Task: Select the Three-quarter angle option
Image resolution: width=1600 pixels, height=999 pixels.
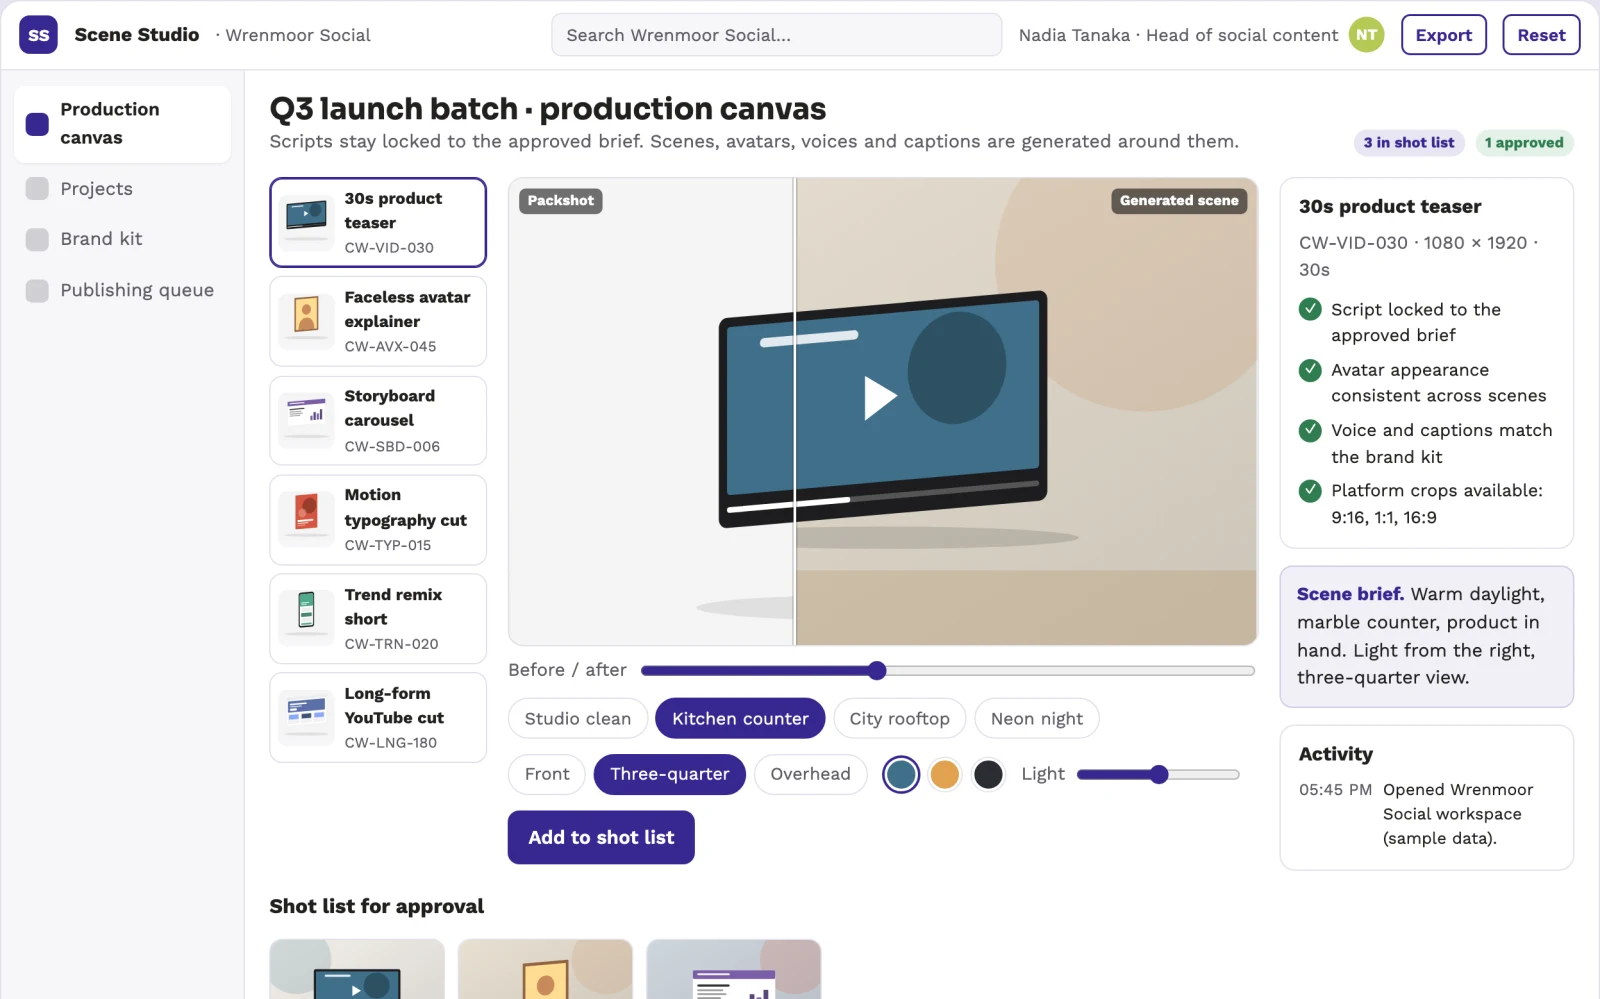Action: (670, 774)
